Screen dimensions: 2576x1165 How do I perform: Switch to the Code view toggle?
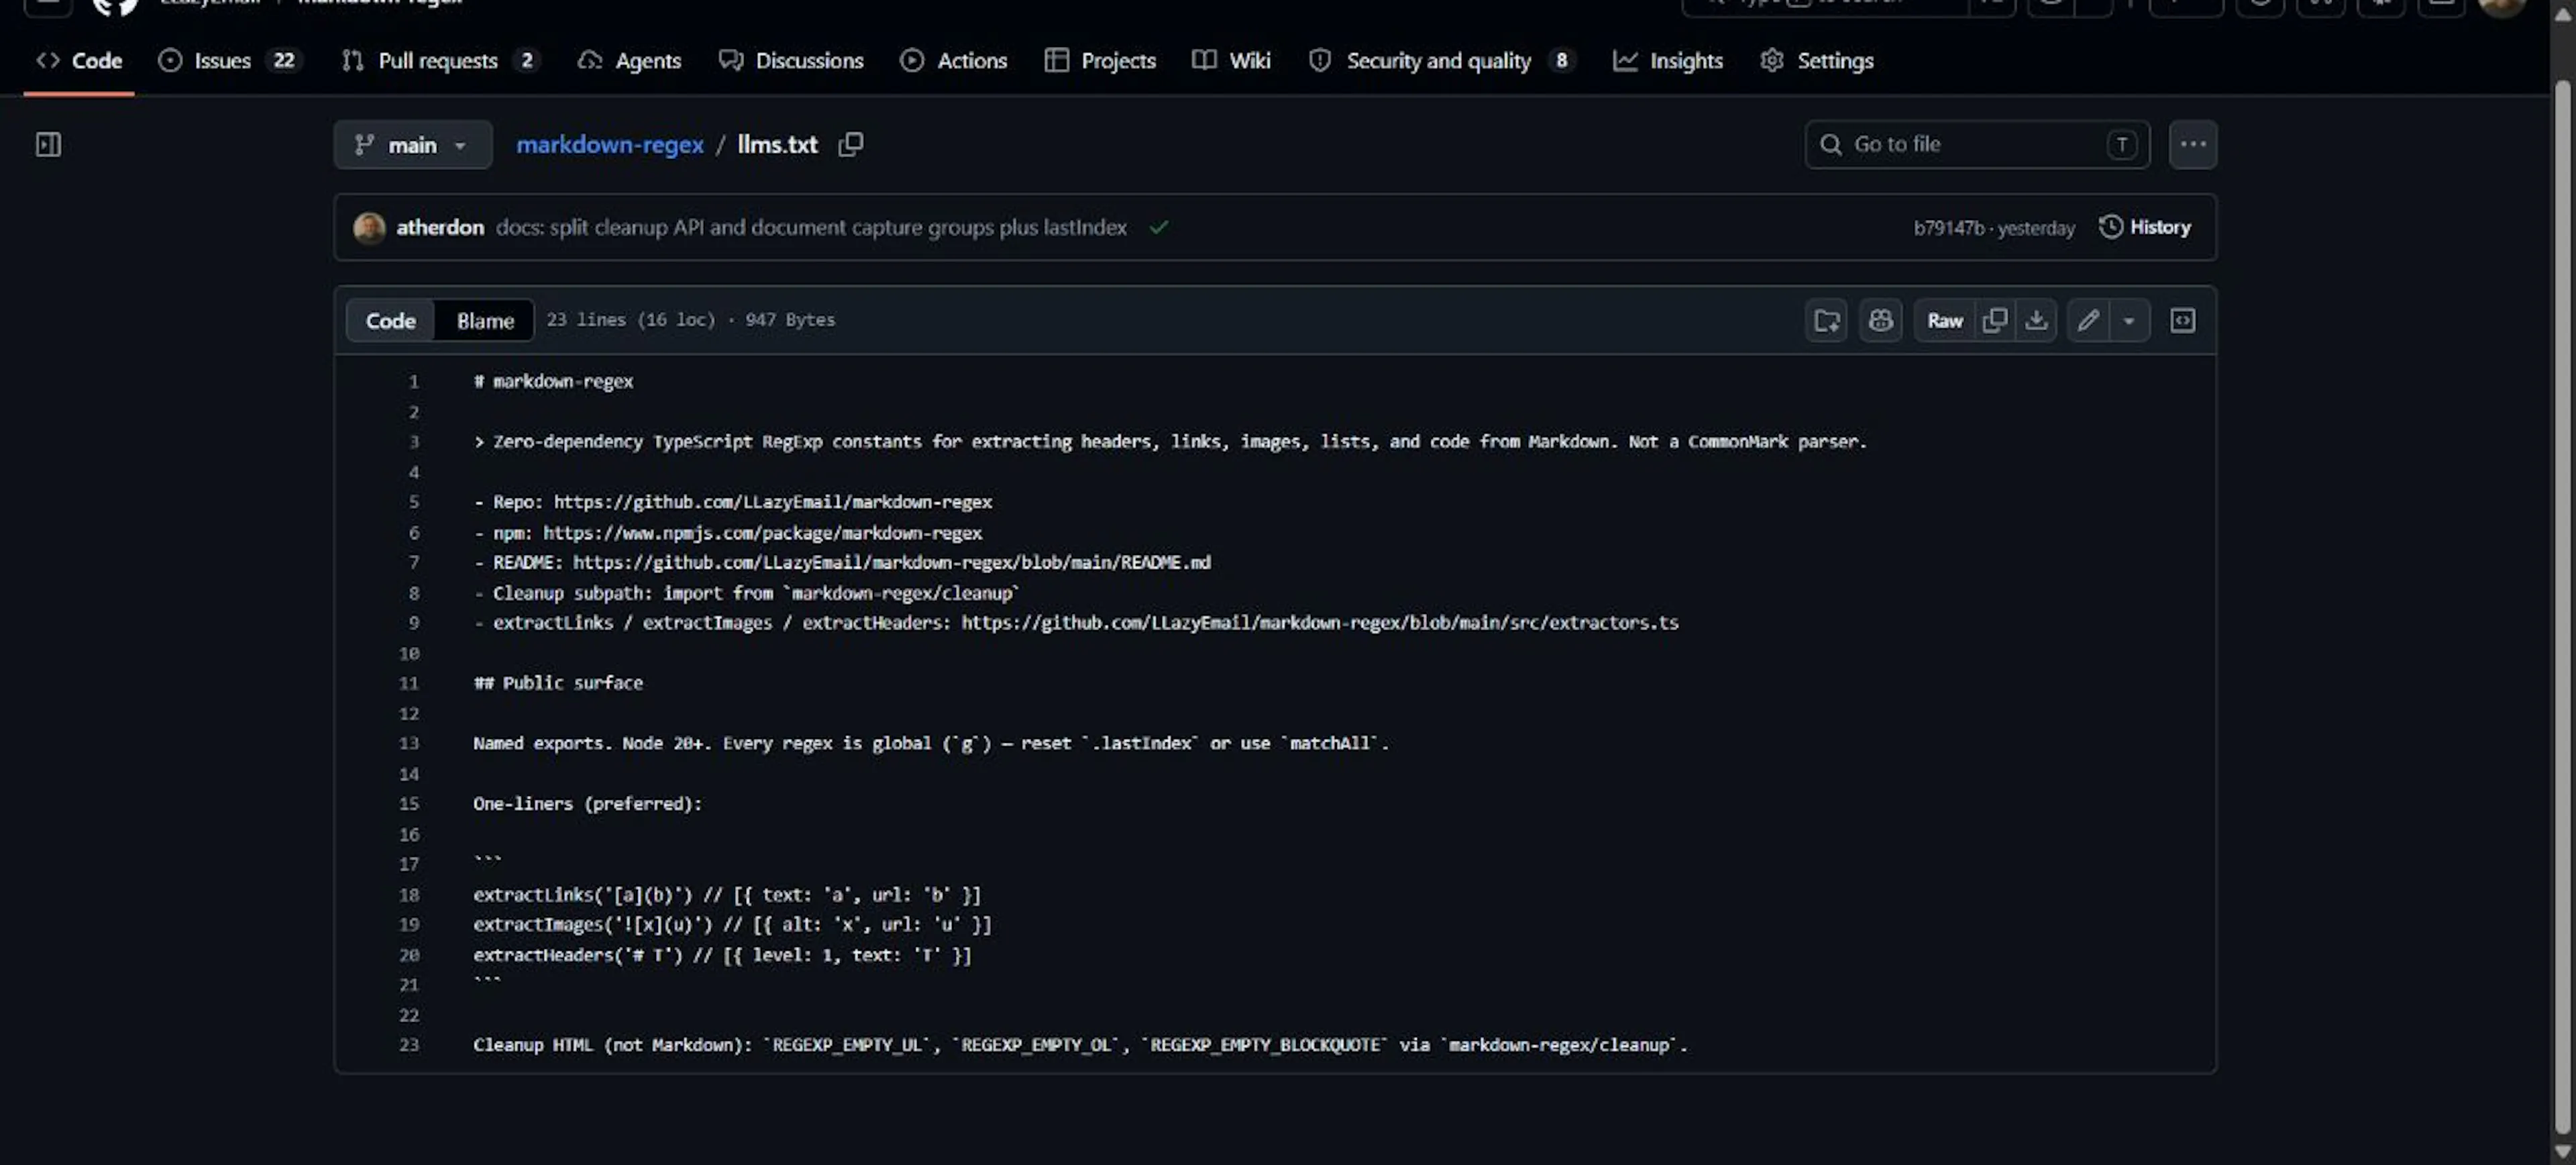pos(390,320)
